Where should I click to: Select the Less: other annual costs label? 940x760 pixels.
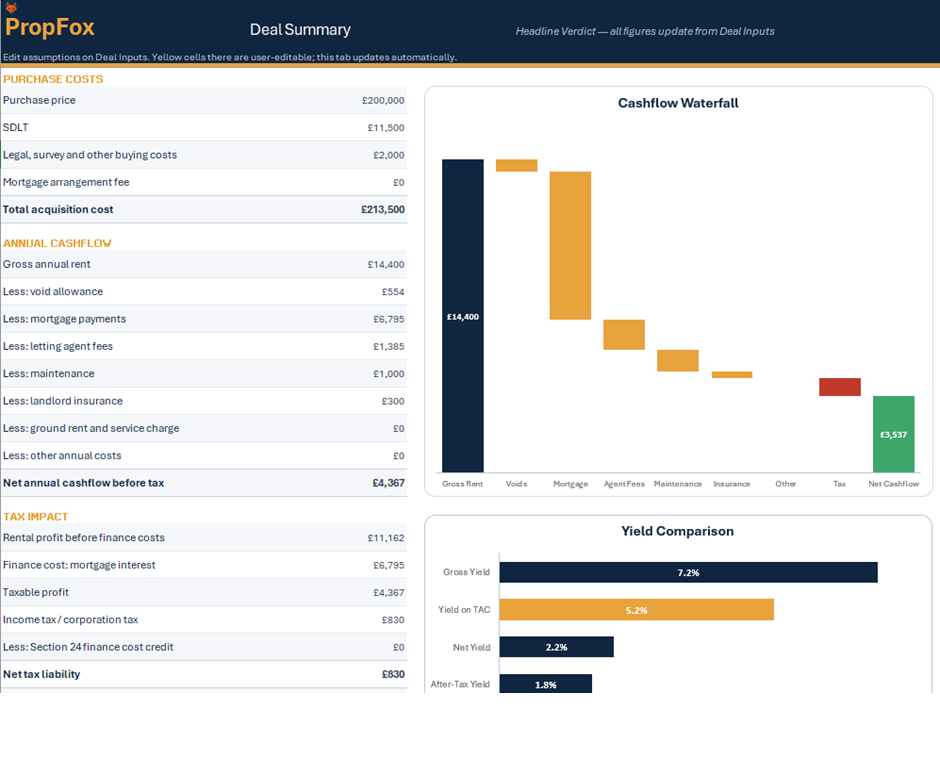pos(62,456)
